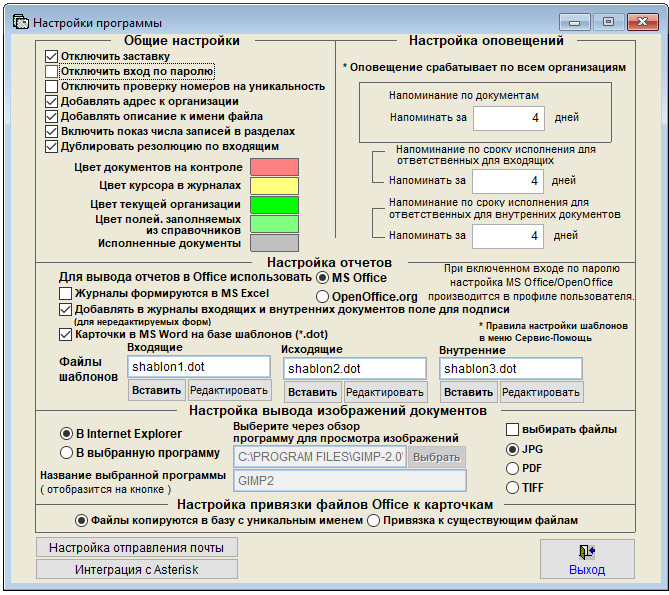Open Настройка отправления почты
The image size is (669, 595).
(137, 548)
